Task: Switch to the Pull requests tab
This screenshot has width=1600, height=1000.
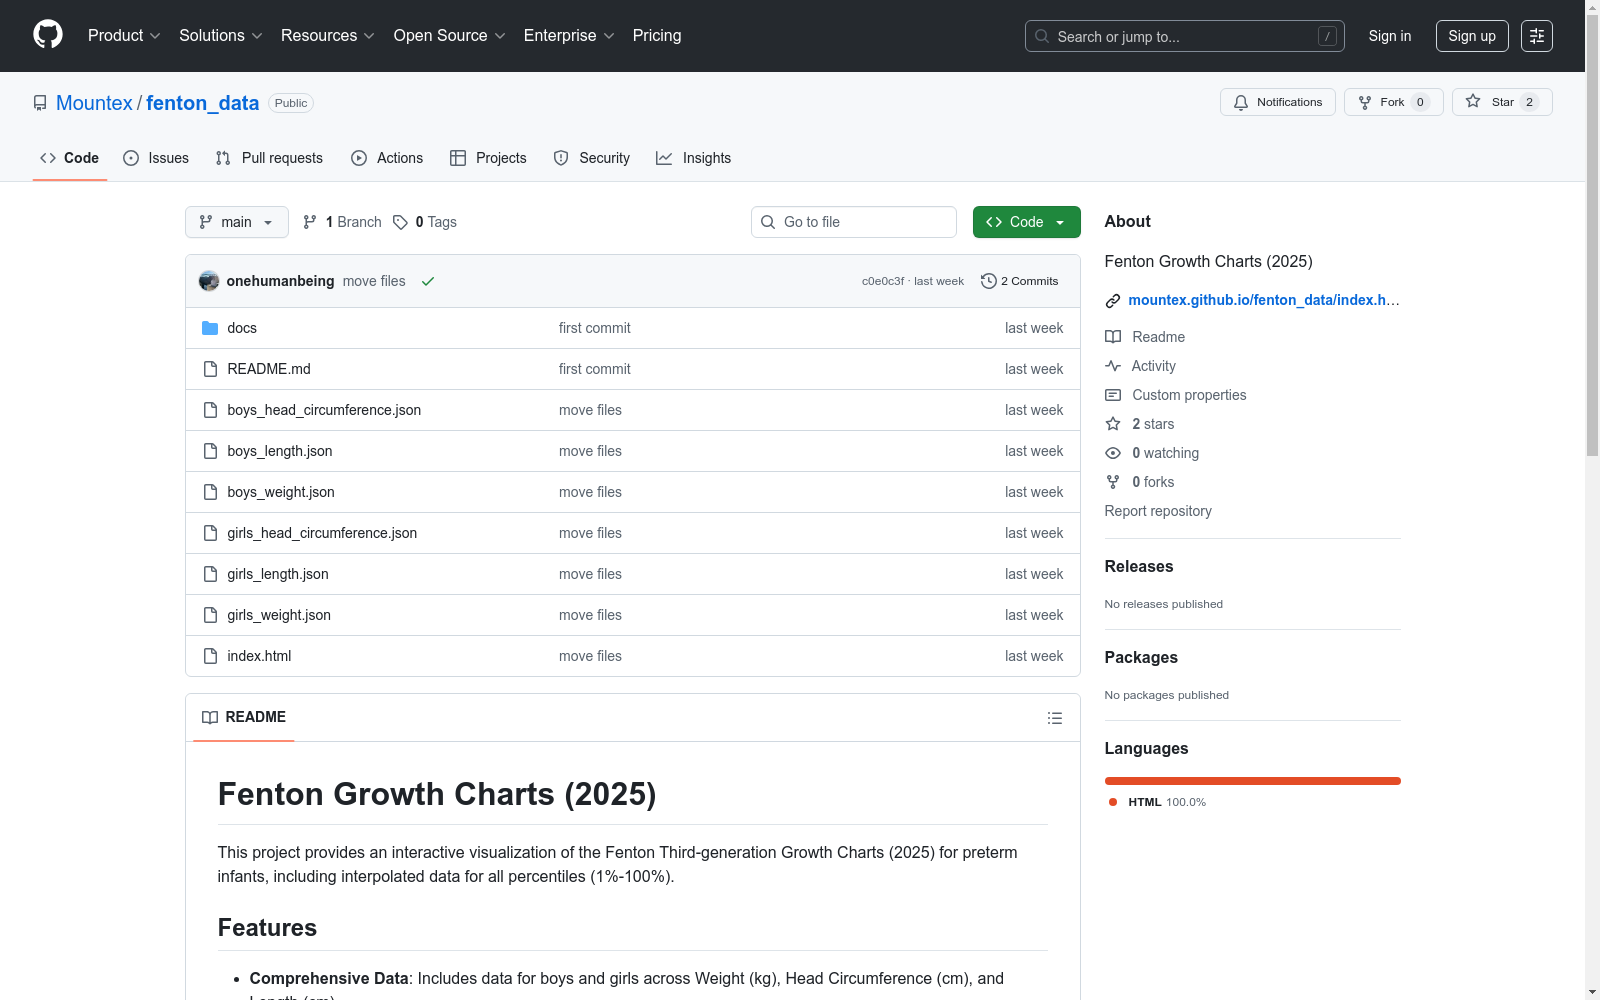Action: pos(269,158)
